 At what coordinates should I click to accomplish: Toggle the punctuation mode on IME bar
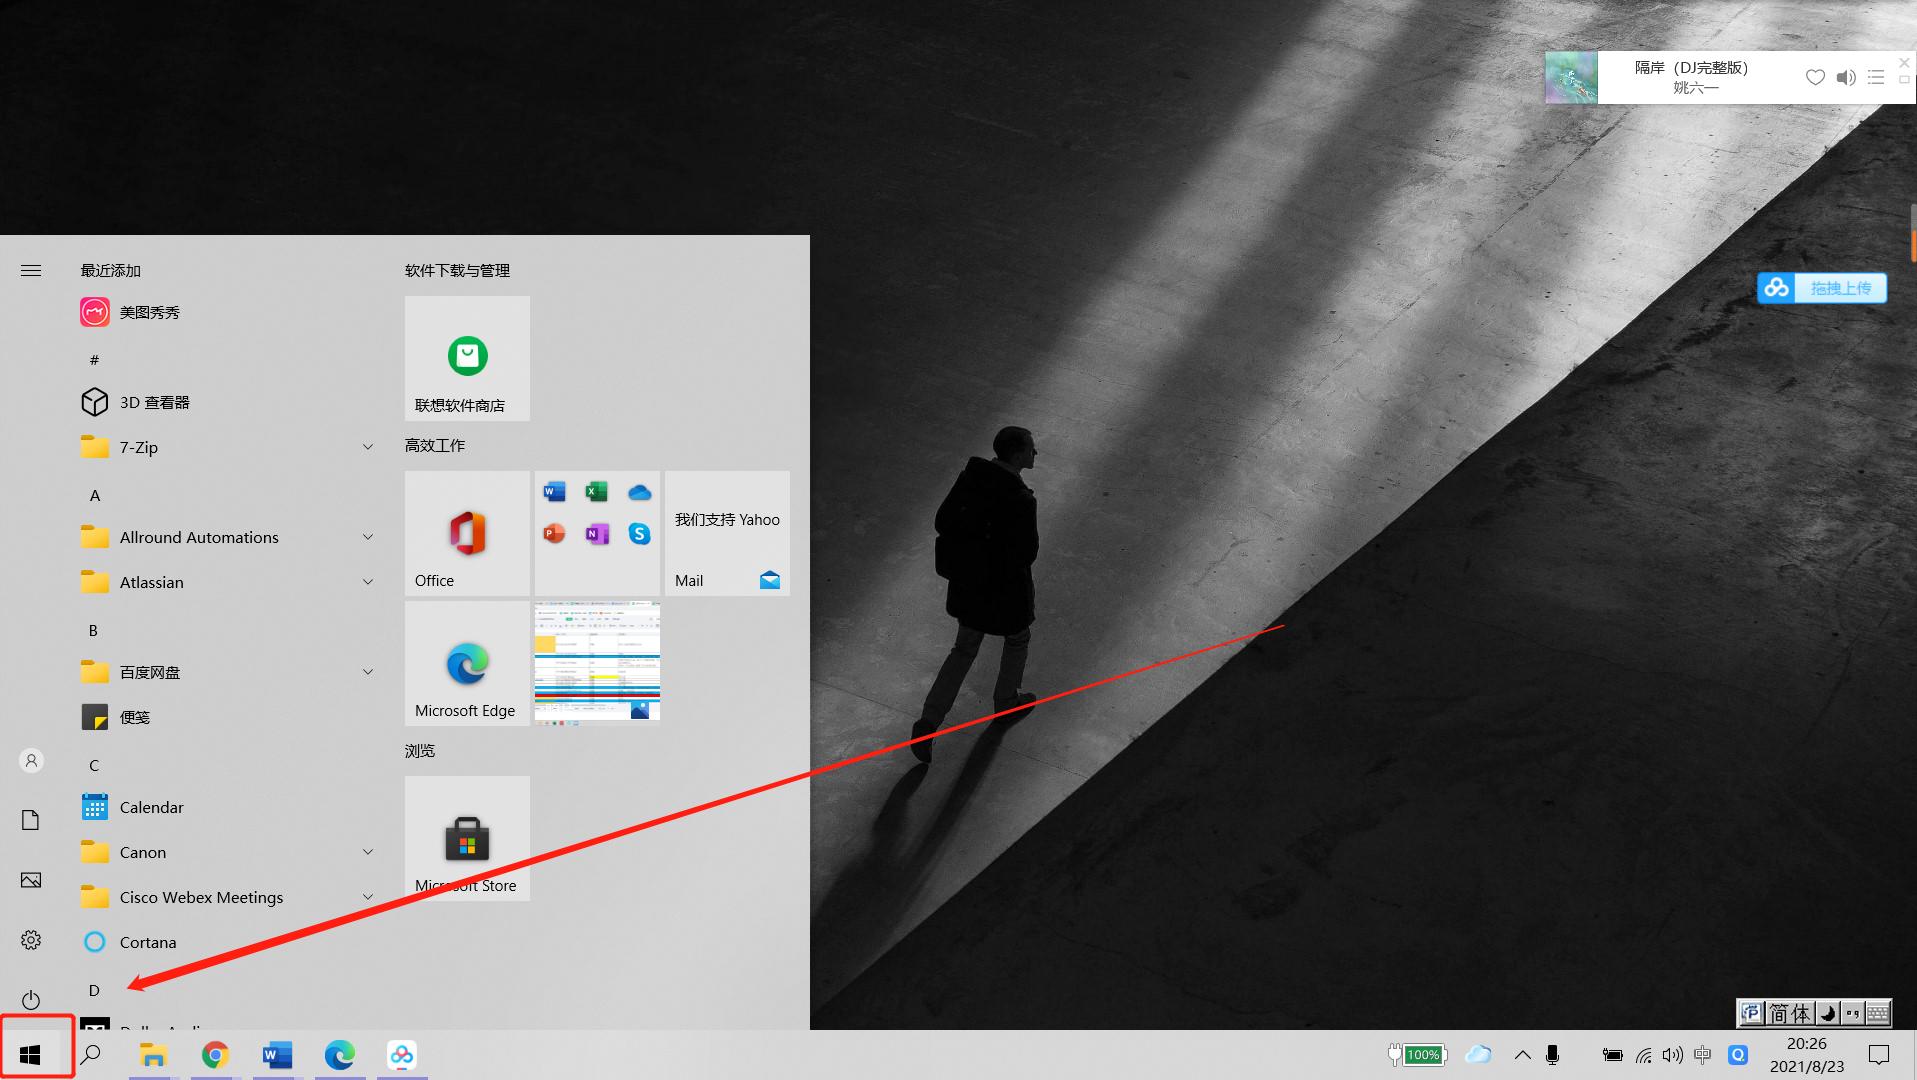1852,1013
